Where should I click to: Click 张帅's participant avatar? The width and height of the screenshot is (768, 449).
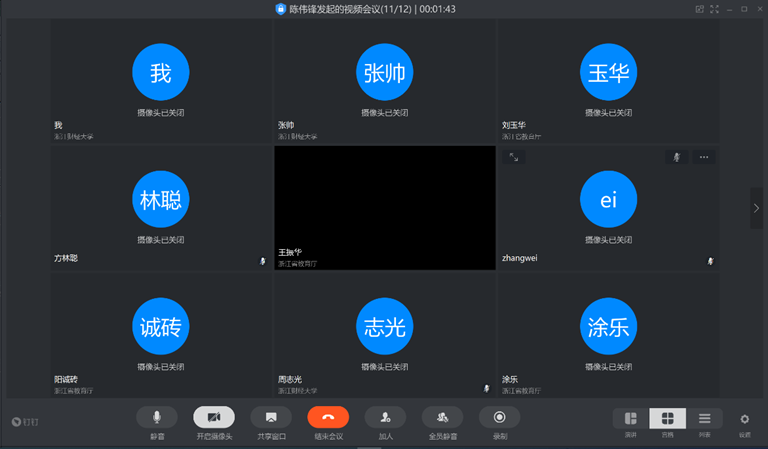click(x=384, y=73)
